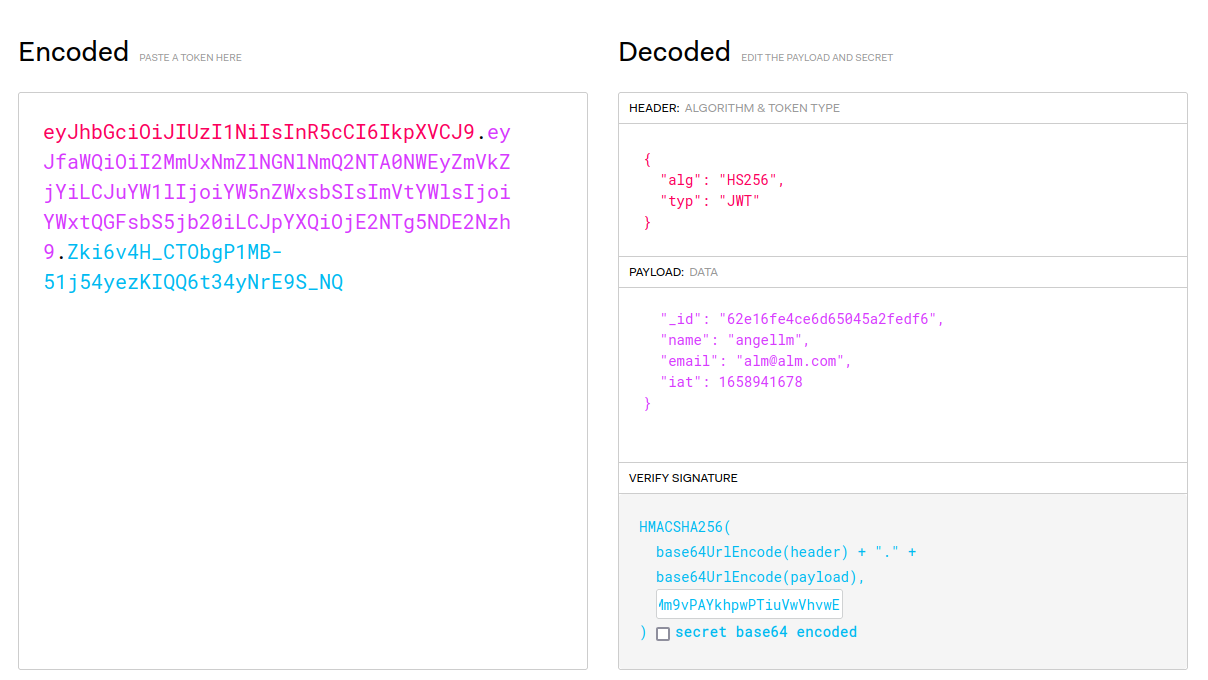This screenshot has width=1208, height=680.
Task: Click the HEADER: ALGORITHM & TOKEN TYPE title
Action: point(734,108)
